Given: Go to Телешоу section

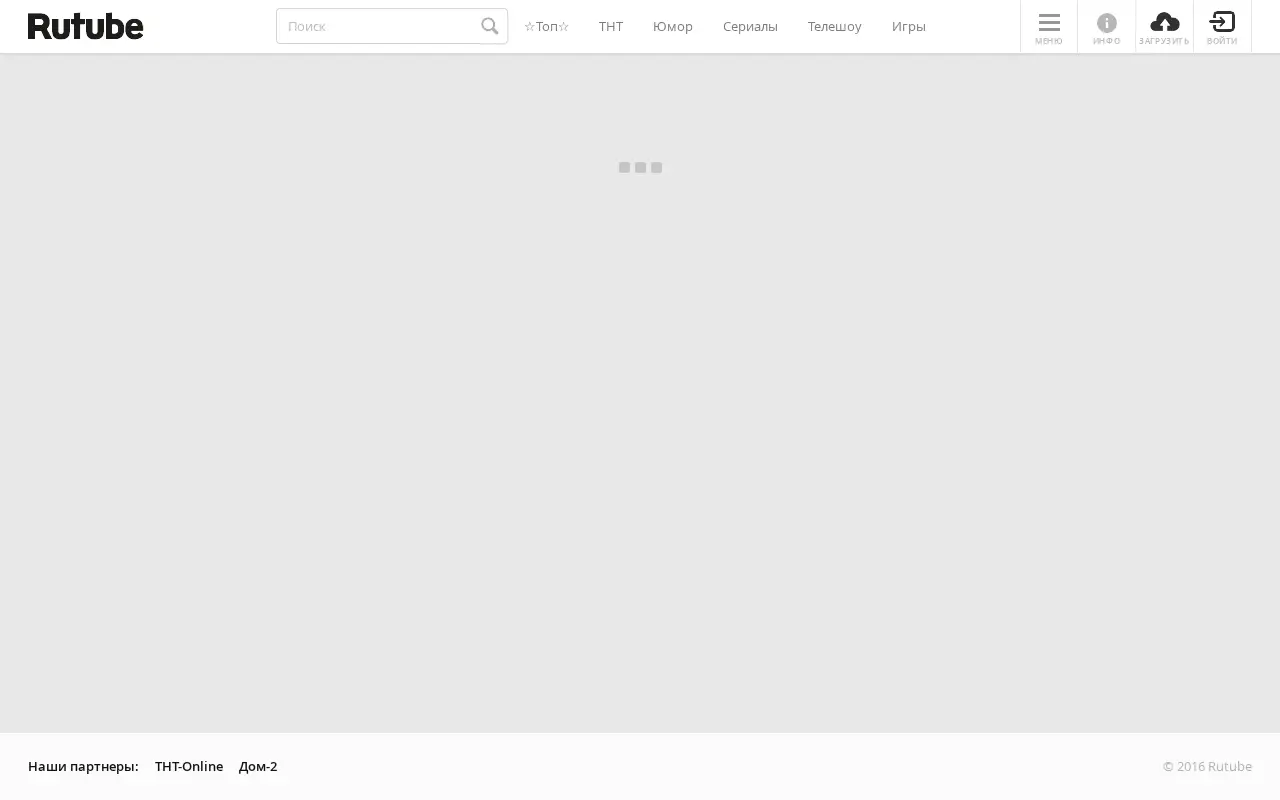Looking at the screenshot, I should (835, 26).
